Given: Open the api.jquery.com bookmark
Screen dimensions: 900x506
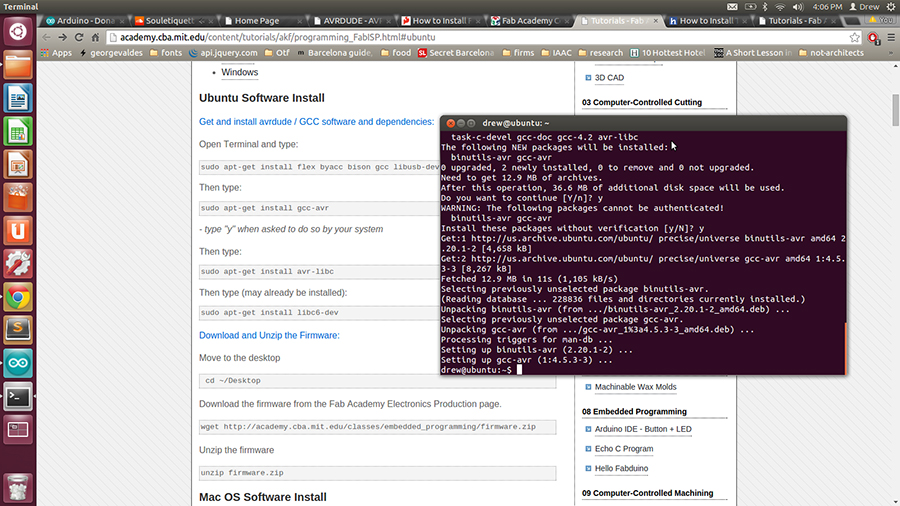Looking at the screenshot, I should (223, 53).
